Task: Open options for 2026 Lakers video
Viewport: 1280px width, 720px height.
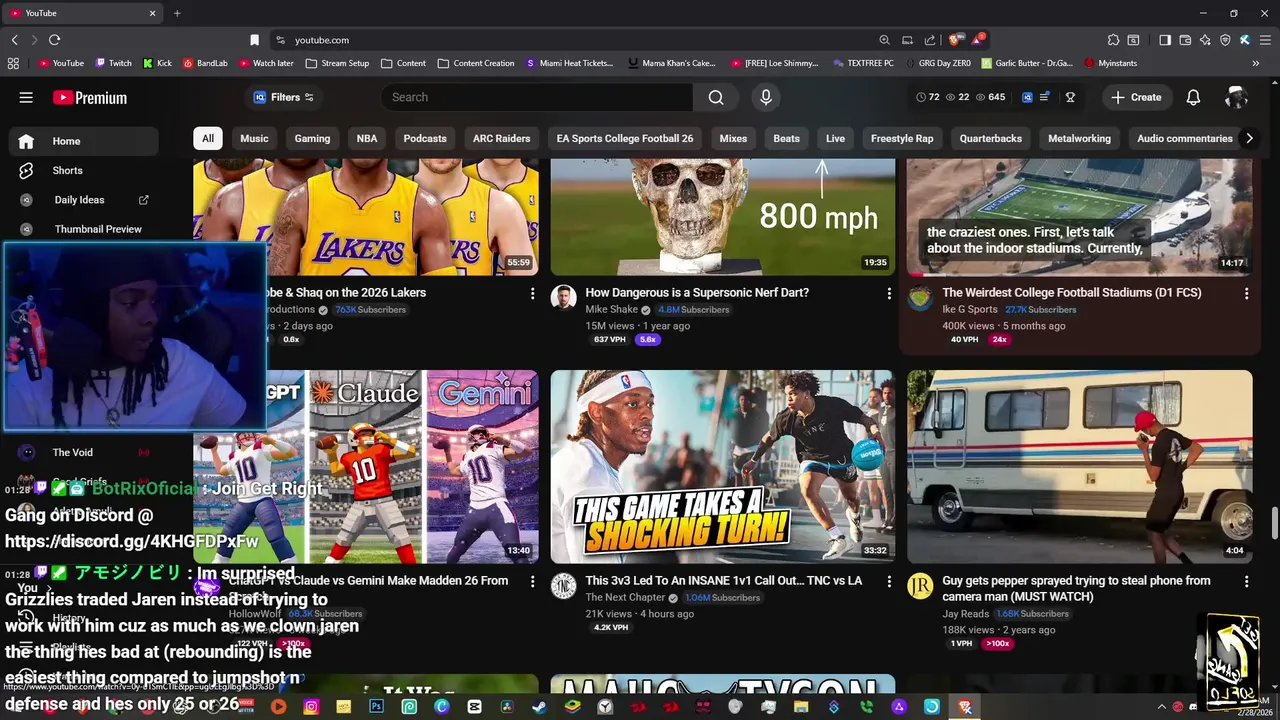Action: [532, 294]
